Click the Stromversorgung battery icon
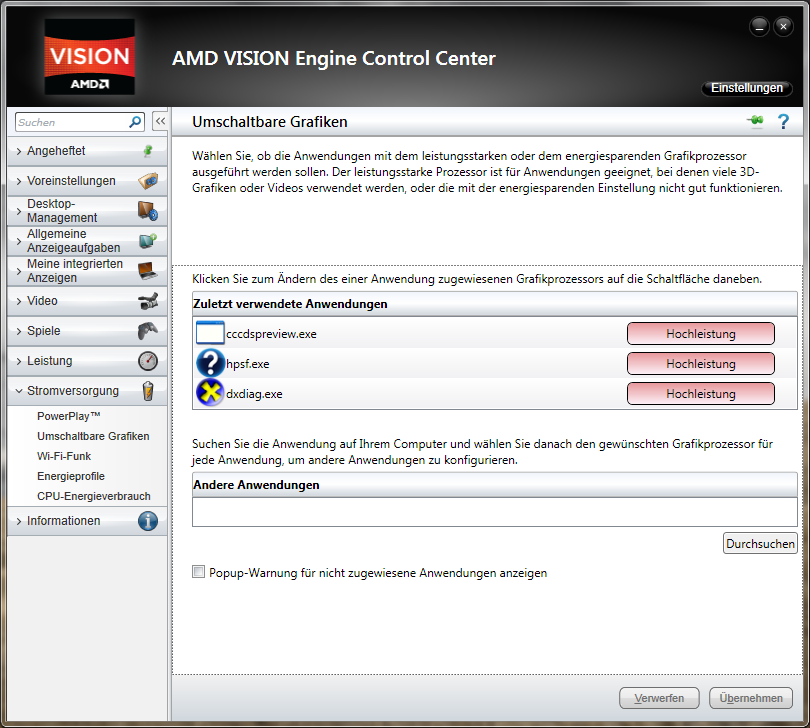 pos(148,390)
